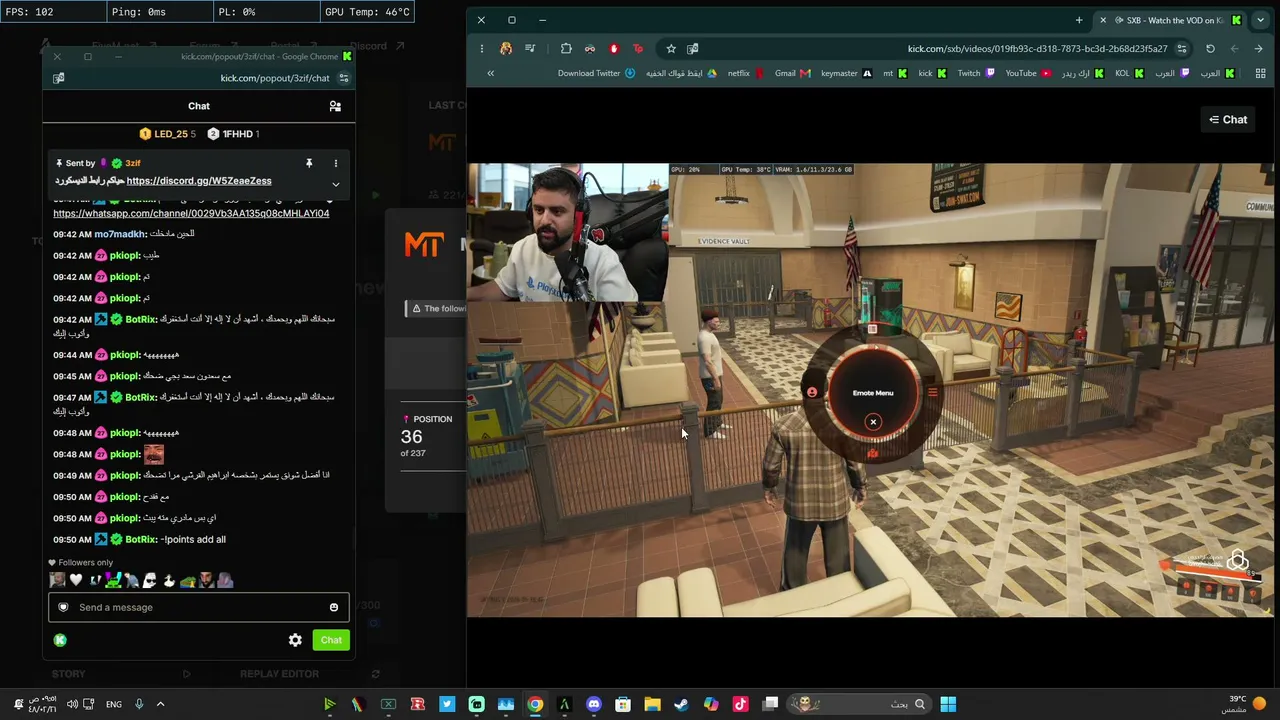
Task: Click the red shield extension icon
Action: tap(614, 49)
